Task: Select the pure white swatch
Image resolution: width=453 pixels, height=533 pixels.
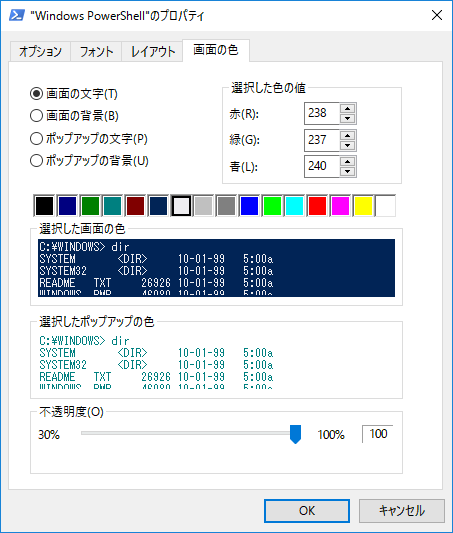Action: coord(386,206)
